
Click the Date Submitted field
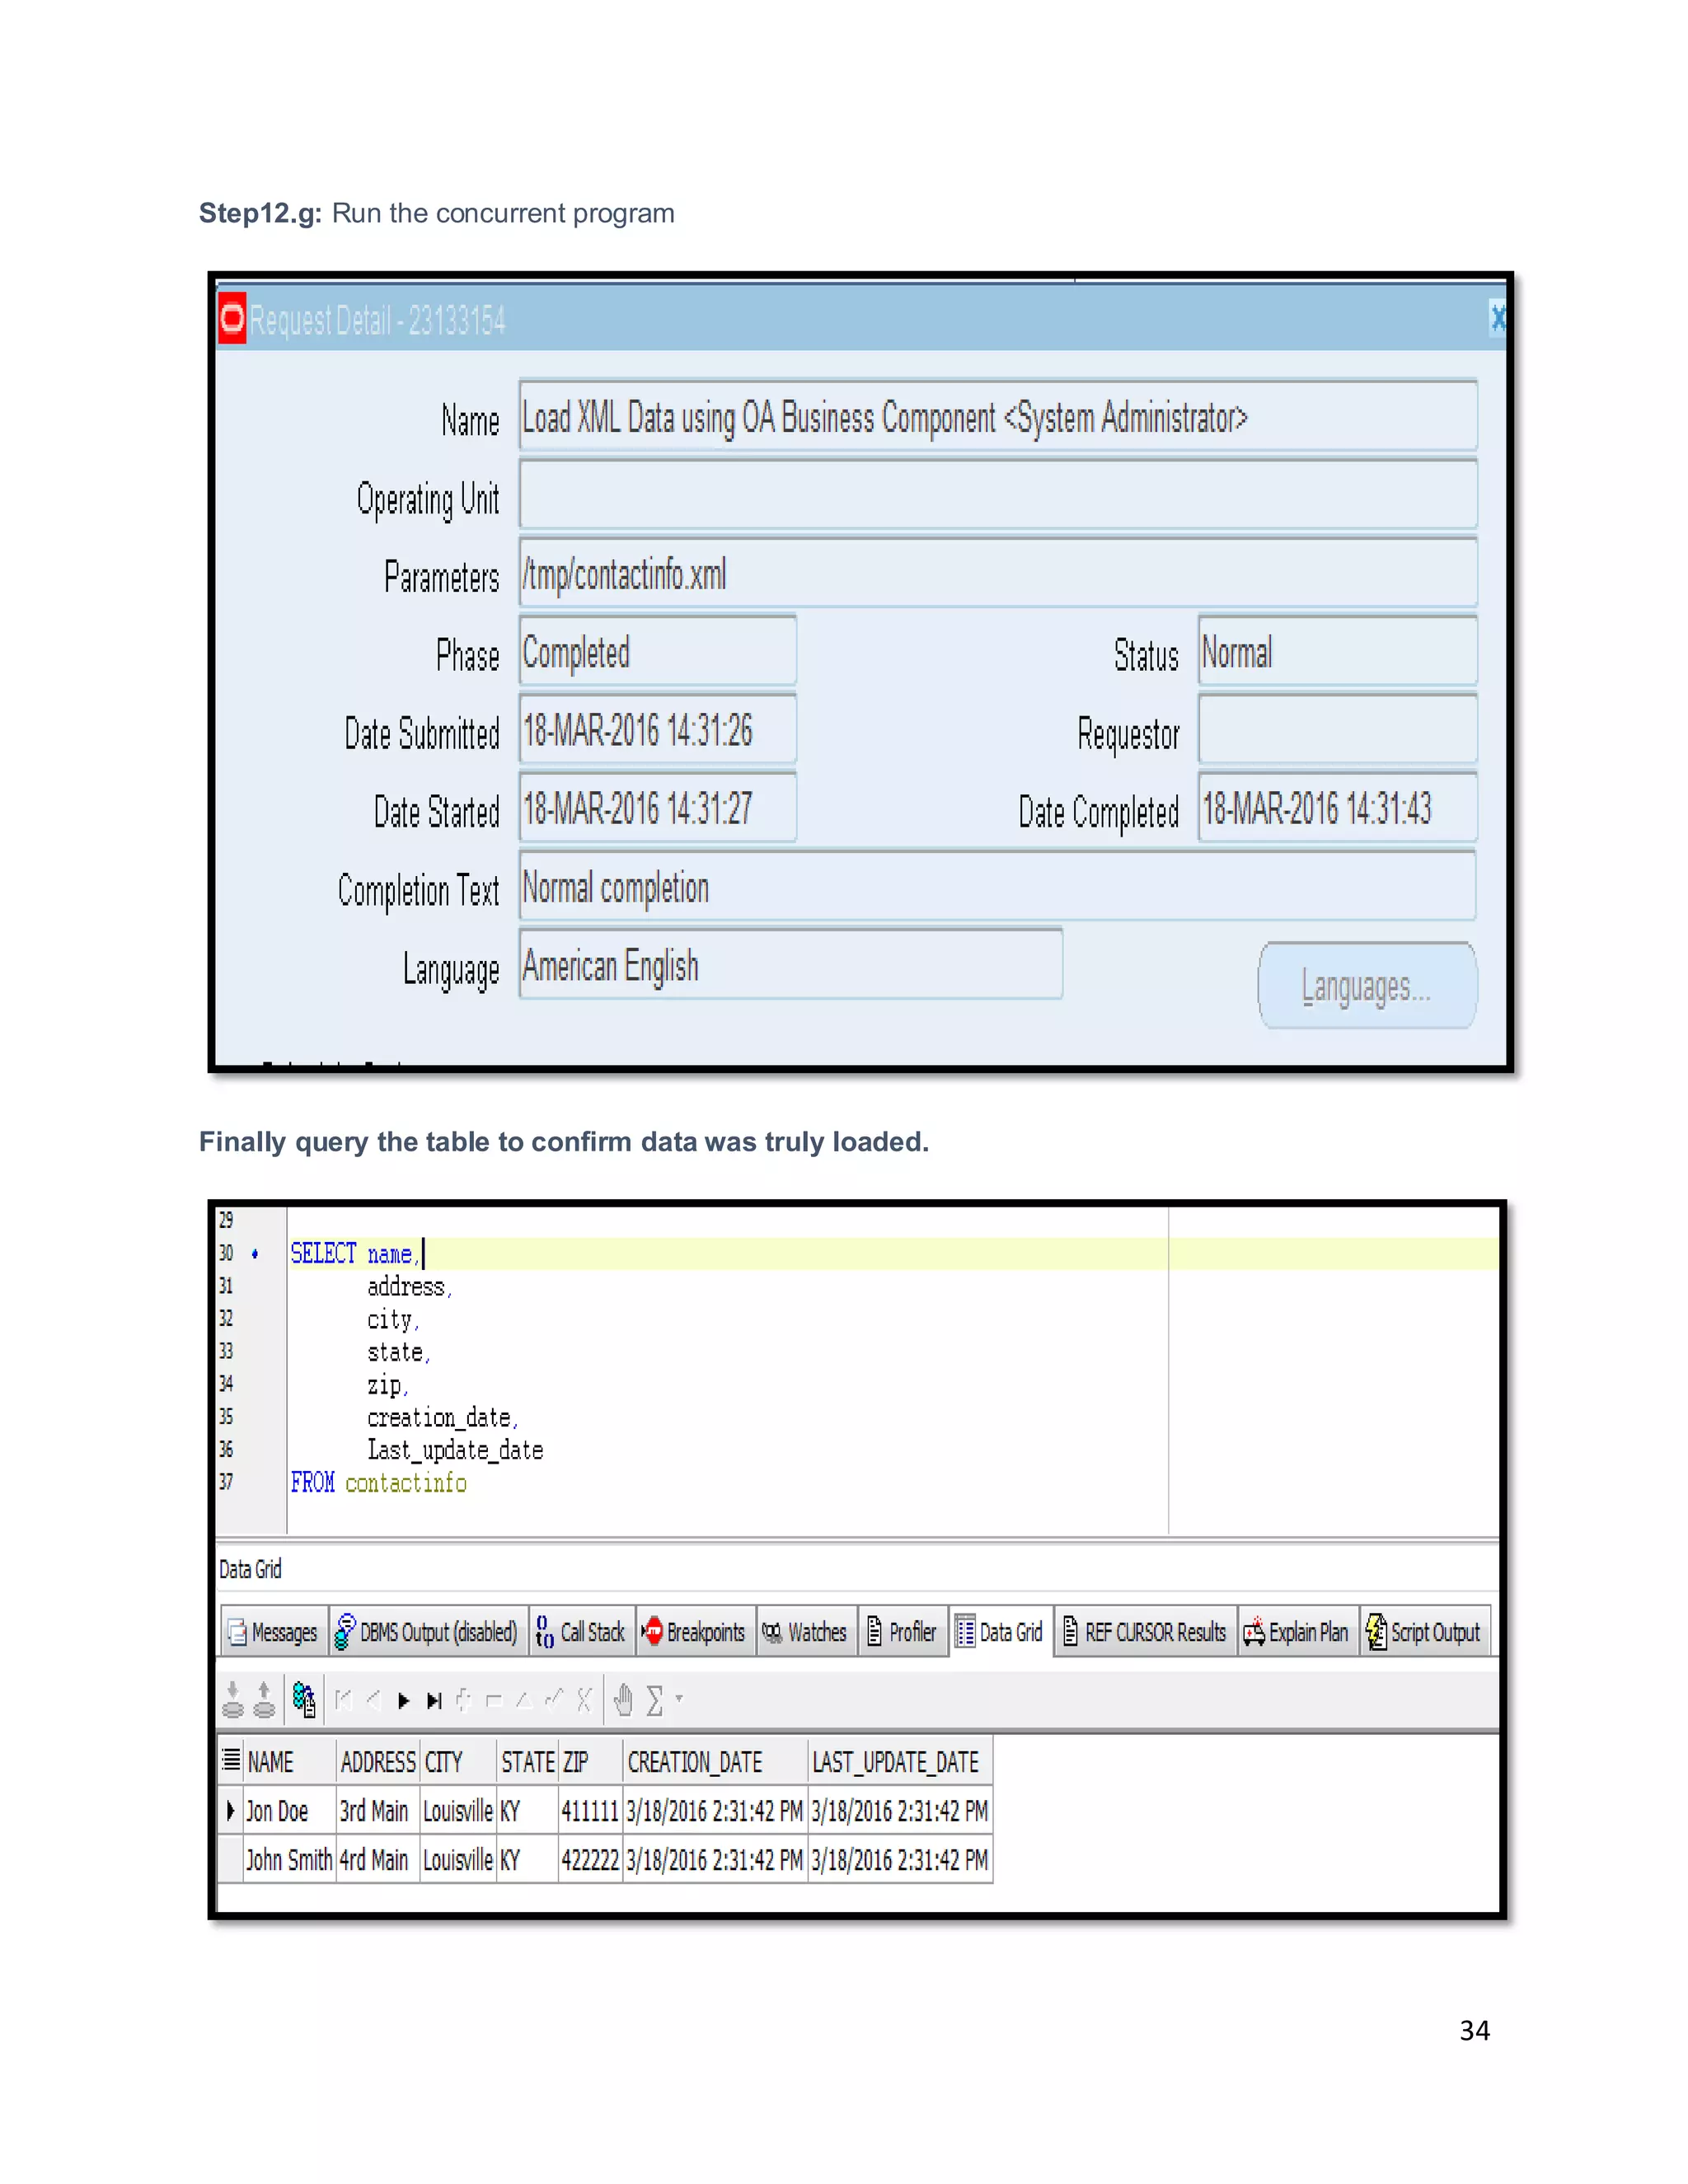[x=658, y=729]
